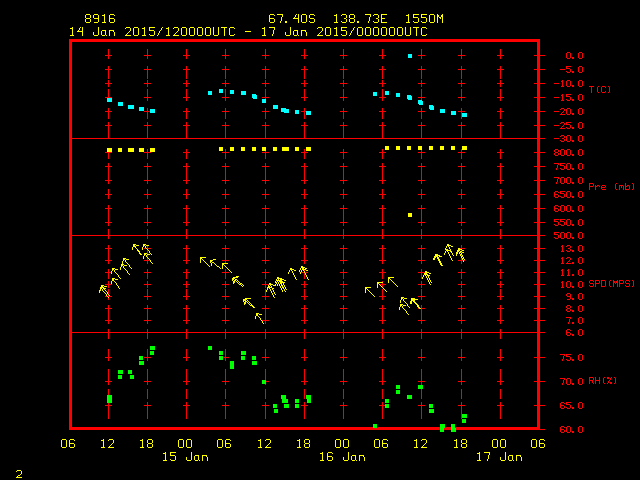Click the "15 Jan" date label
This screenshot has height=480, width=640.
pyautogui.click(x=185, y=457)
